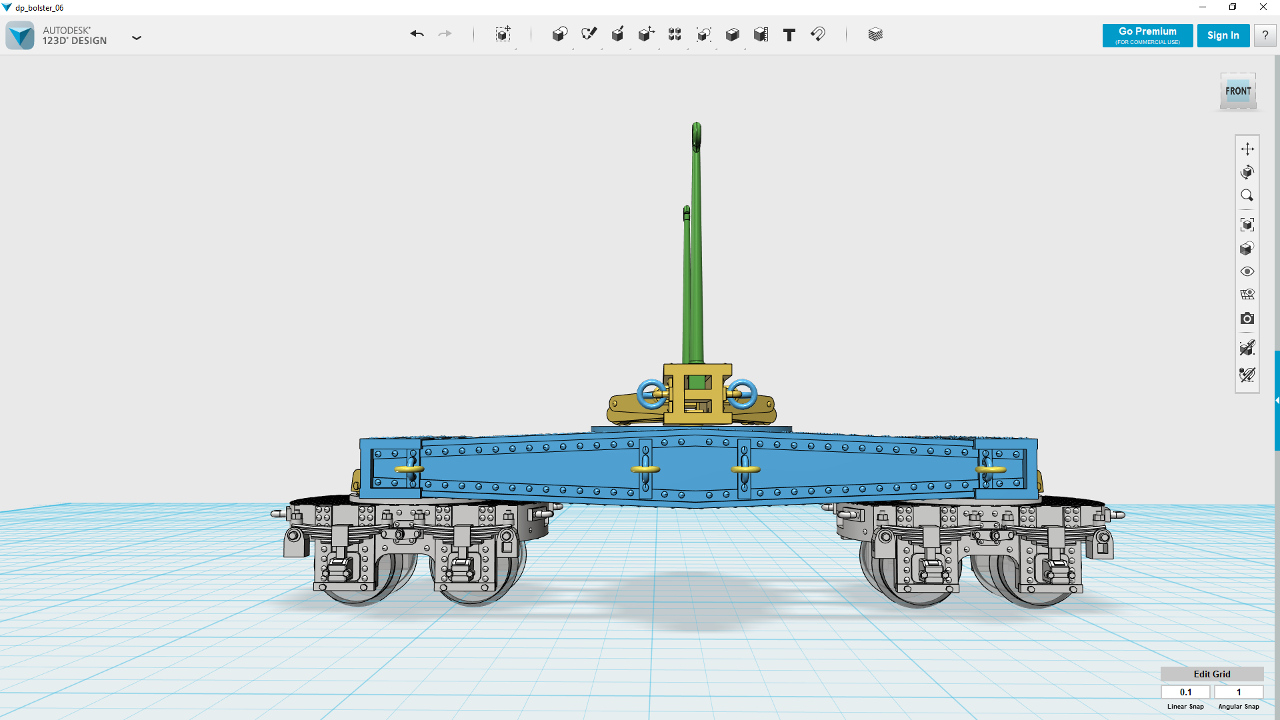Toggle the sketch snapping icon at bar bottom
The height and width of the screenshot is (720, 1280).
pos(1247,375)
